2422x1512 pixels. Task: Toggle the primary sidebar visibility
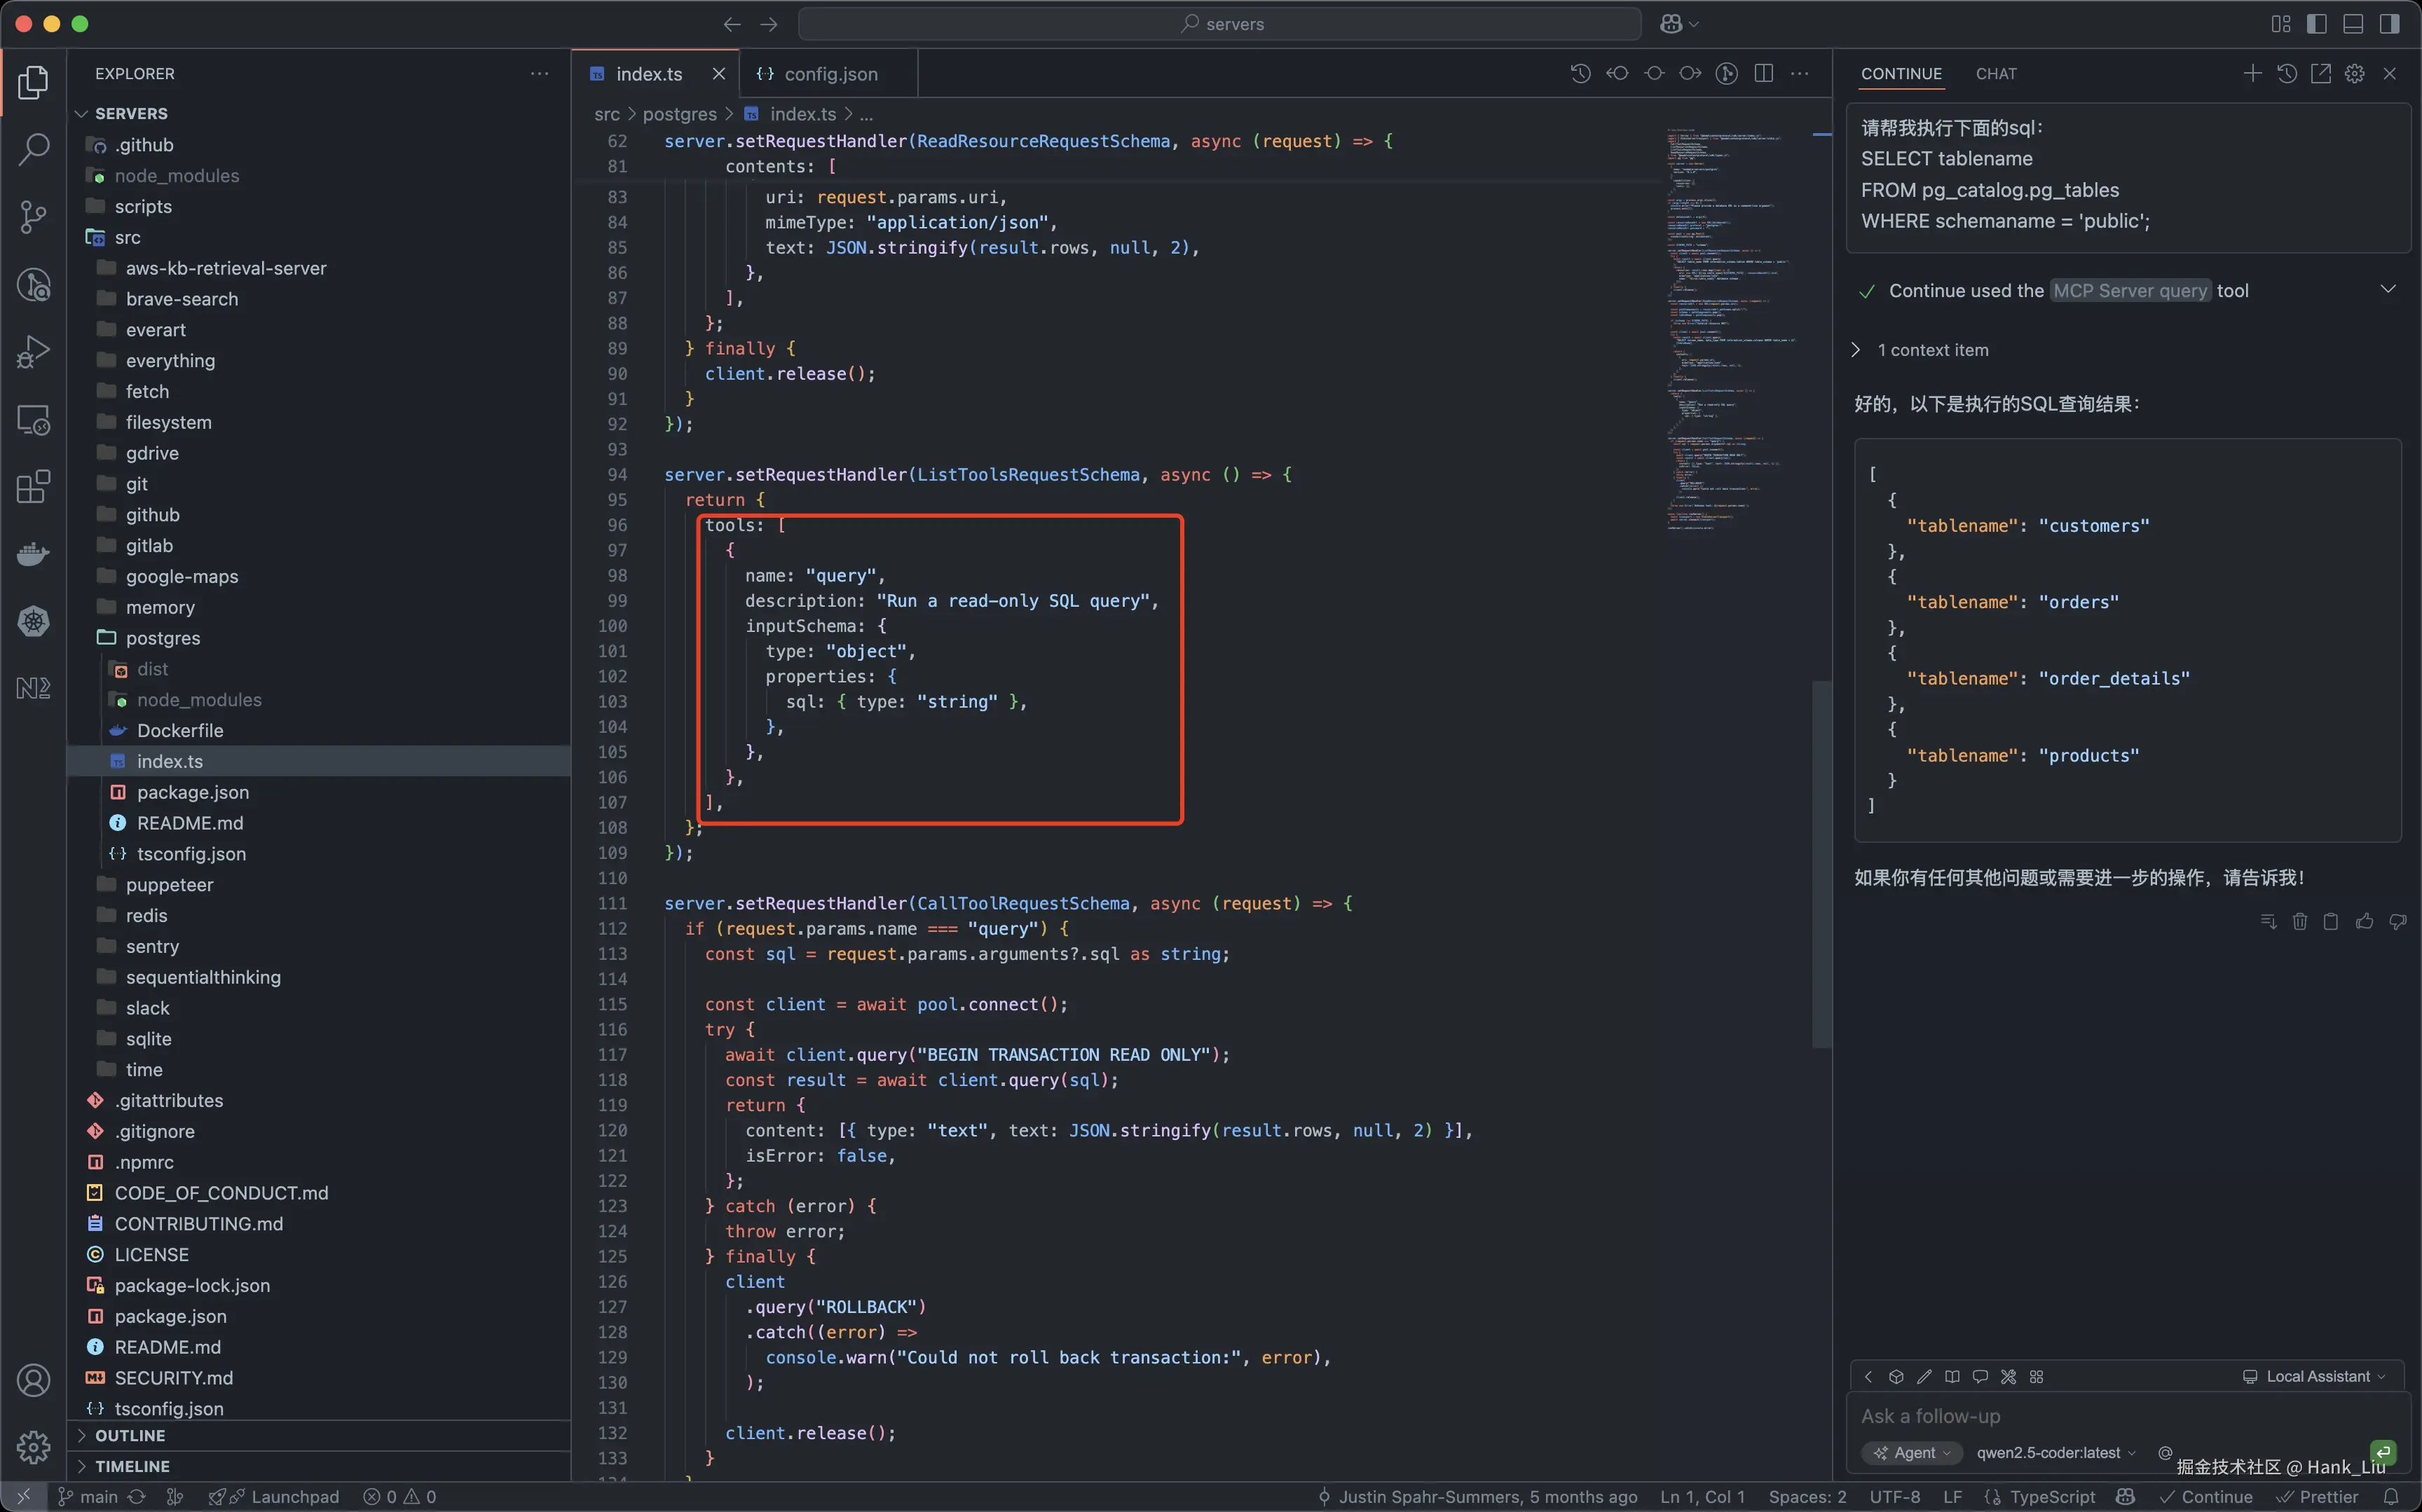tap(2317, 24)
